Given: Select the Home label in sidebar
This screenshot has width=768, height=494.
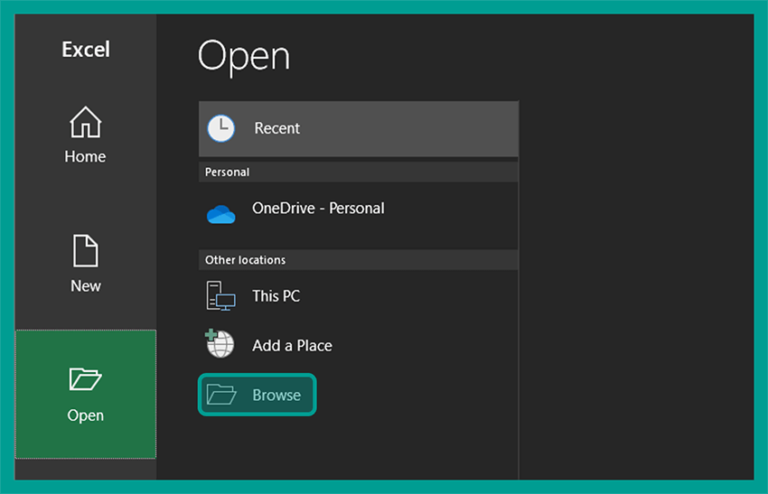Looking at the screenshot, I should click(85, 157).
